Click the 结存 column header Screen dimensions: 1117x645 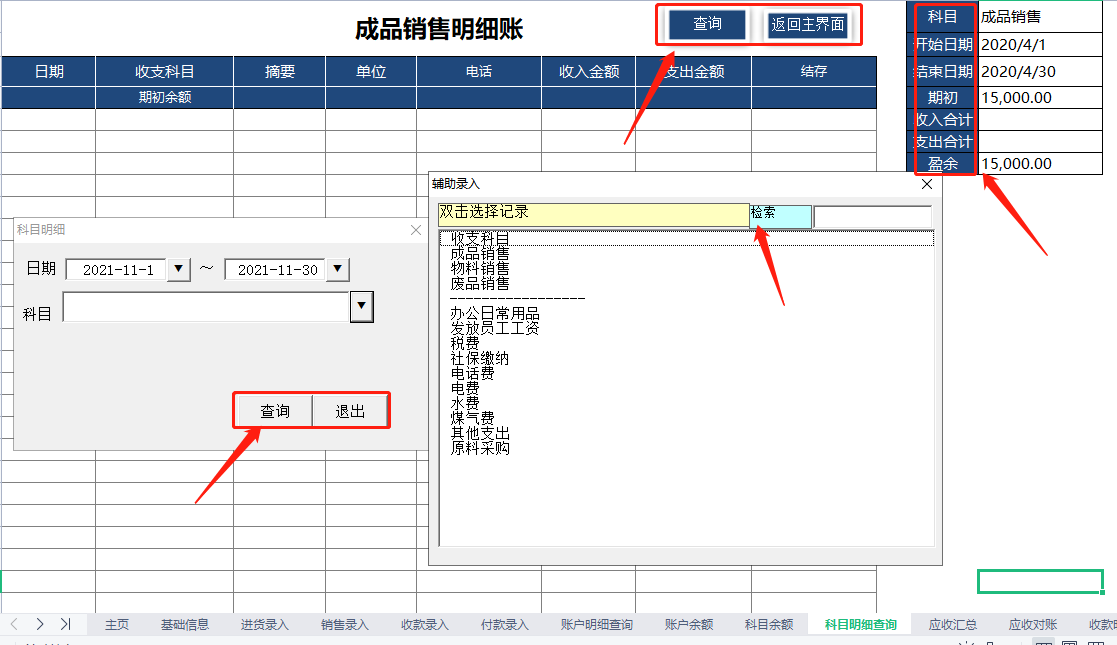point(814,72)
